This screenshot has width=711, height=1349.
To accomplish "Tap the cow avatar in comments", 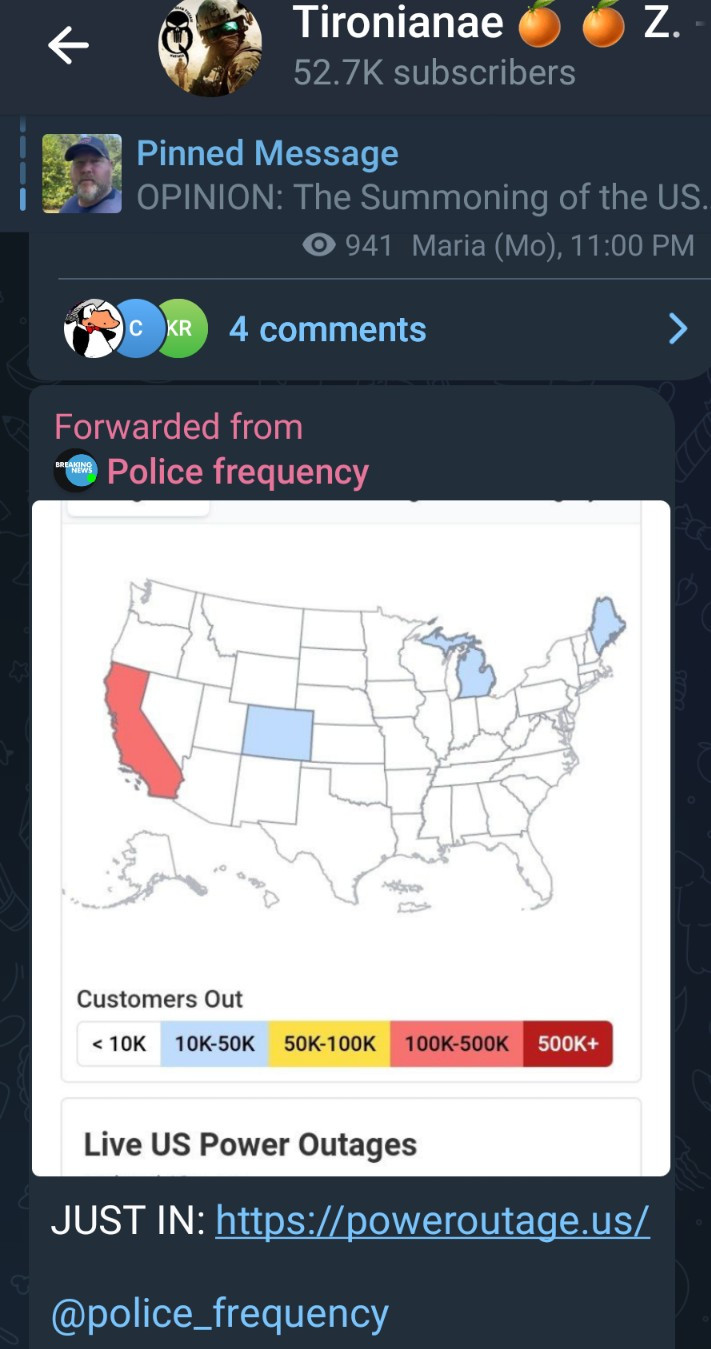I will tap(93, 329).
